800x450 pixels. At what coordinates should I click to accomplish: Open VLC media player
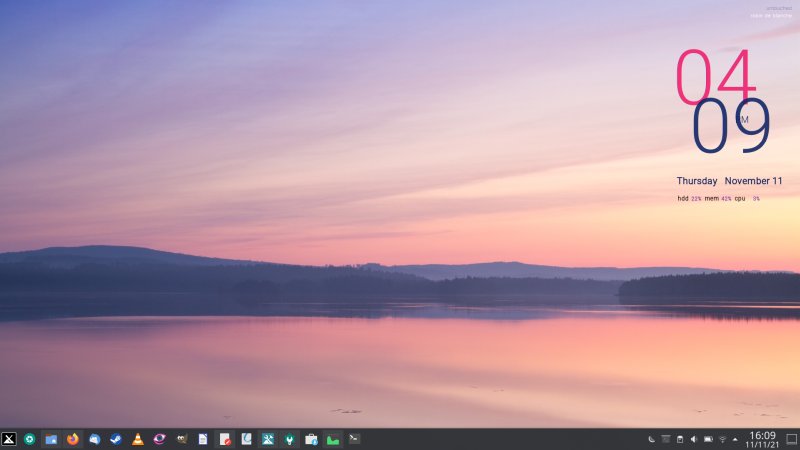click(x=138, y=439)
